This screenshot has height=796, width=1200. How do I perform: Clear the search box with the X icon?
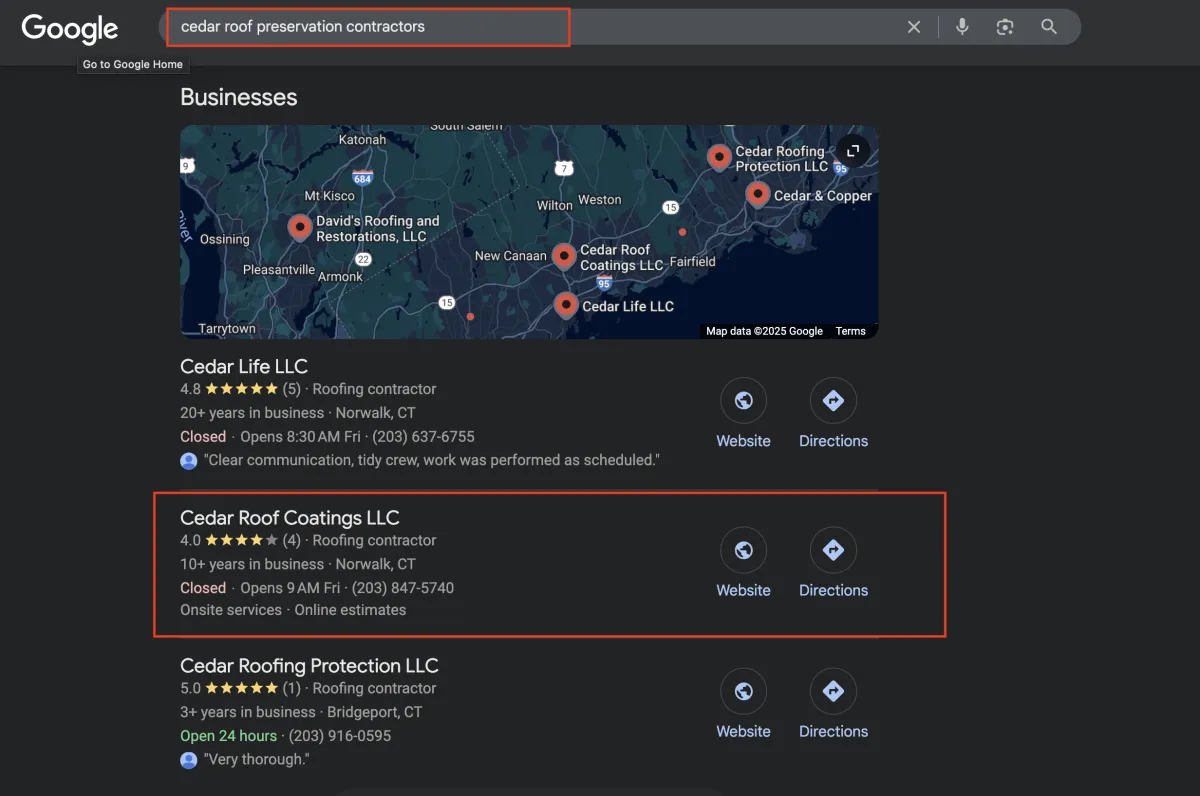[914, 27]
